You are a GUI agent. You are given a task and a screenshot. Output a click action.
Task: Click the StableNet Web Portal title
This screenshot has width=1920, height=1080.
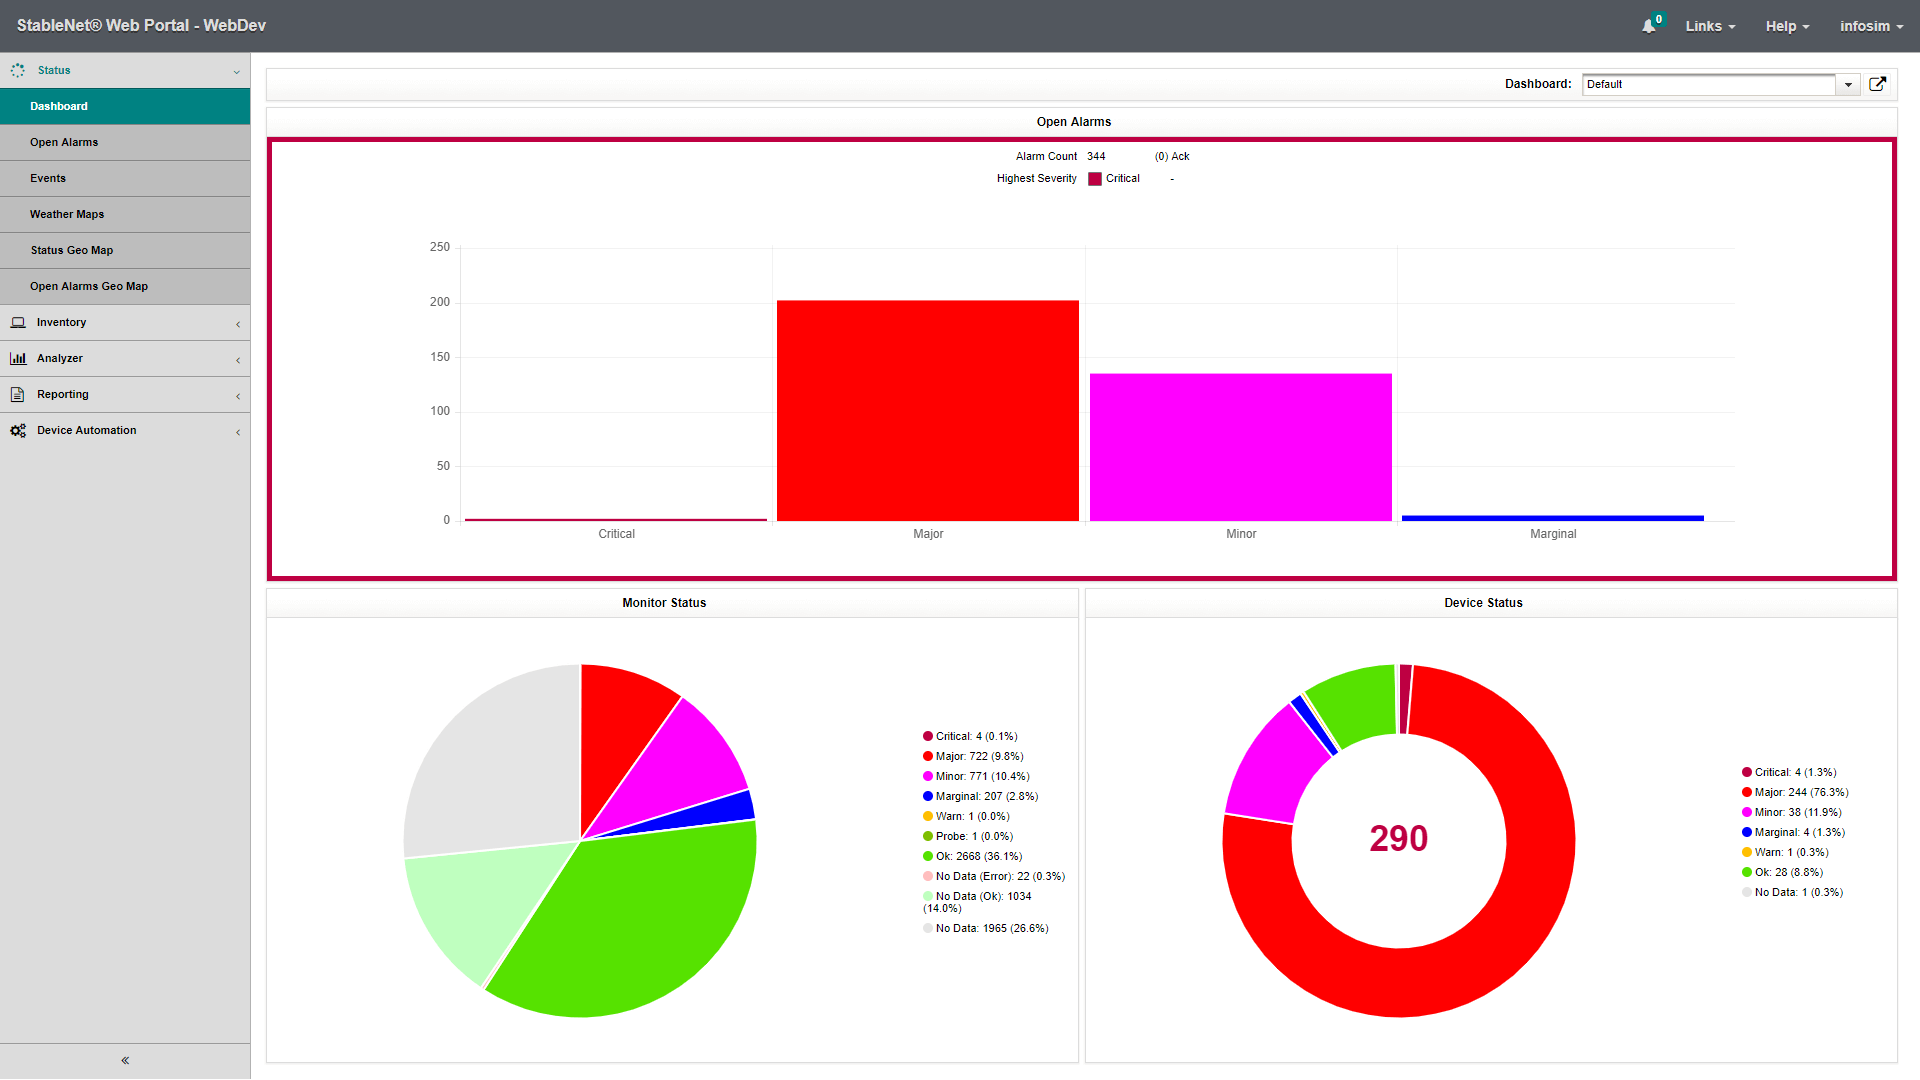pos(141,26)
